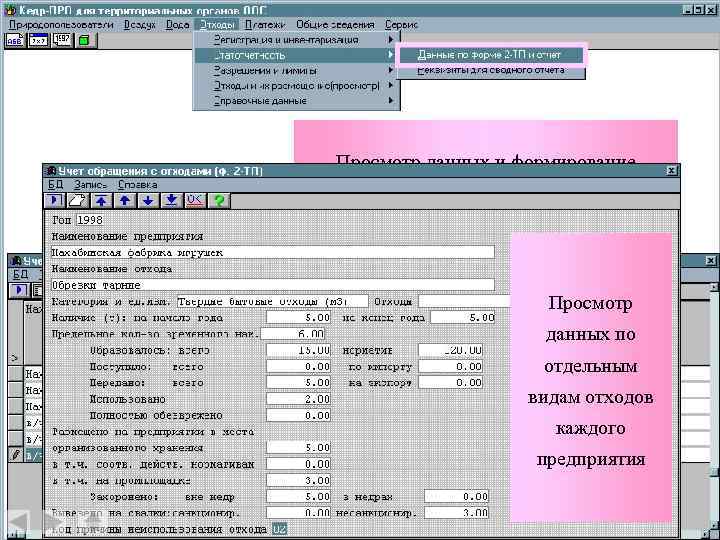Open the Запись menu in form window

click(90, 185)
